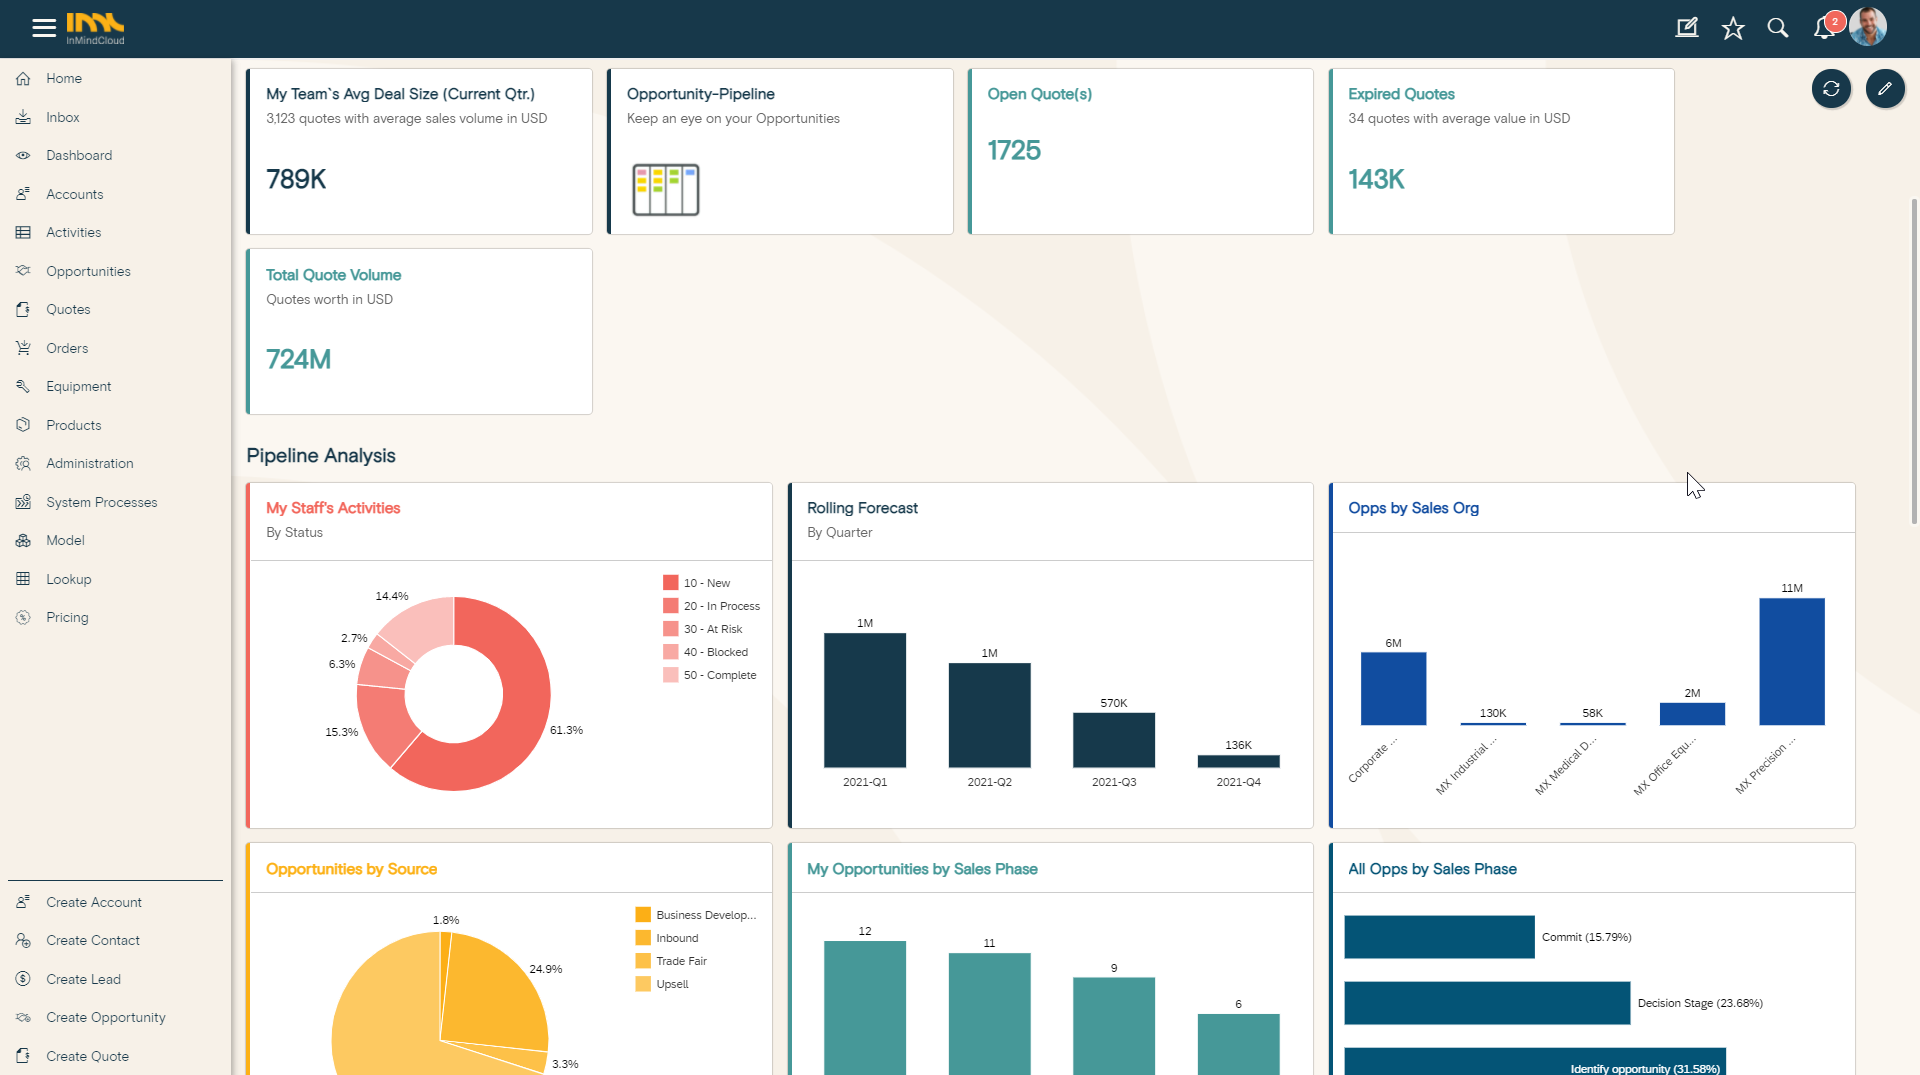This screenshot has height=1075, width=1920.
Task: Toggle the Inbound legend swatch
Action: click(x=643, y=938)
